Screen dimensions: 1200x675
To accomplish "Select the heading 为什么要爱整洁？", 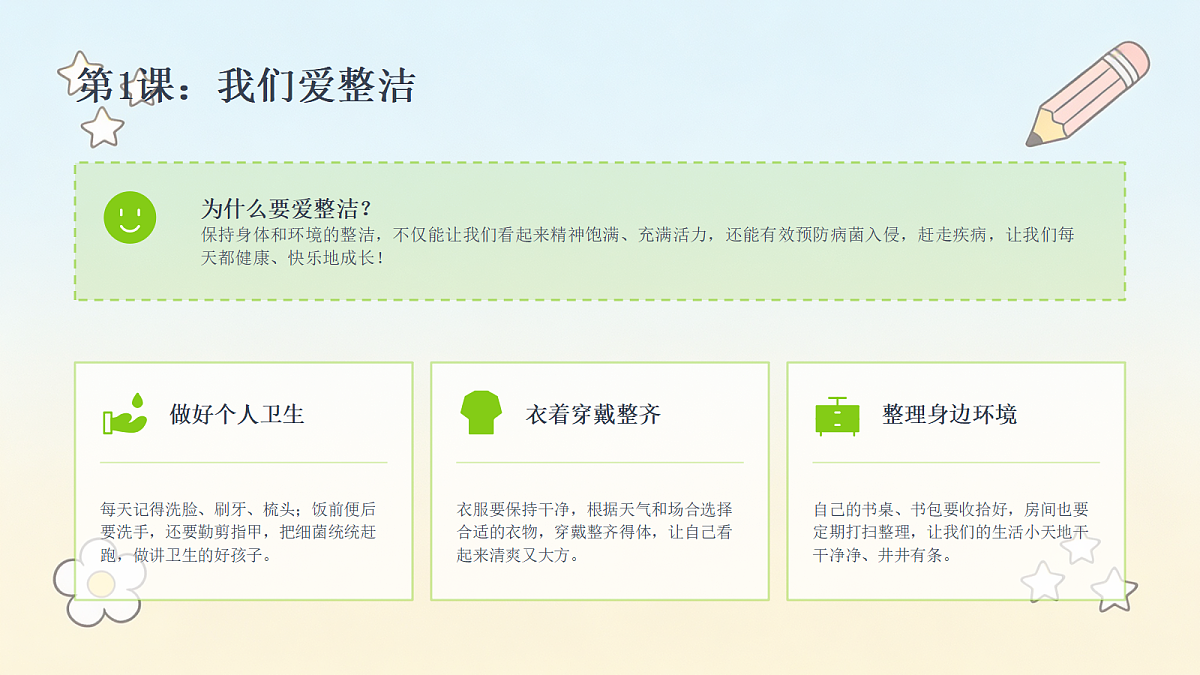I will (x=288, y=209).
